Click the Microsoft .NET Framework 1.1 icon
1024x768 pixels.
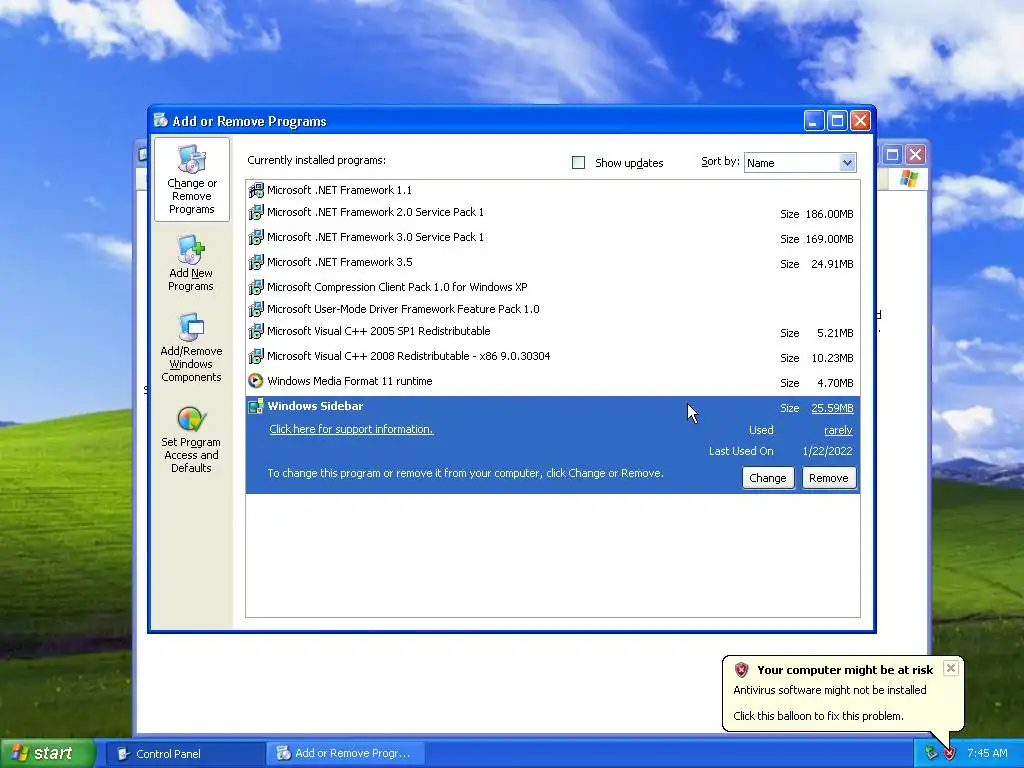(x=256, y=190)
